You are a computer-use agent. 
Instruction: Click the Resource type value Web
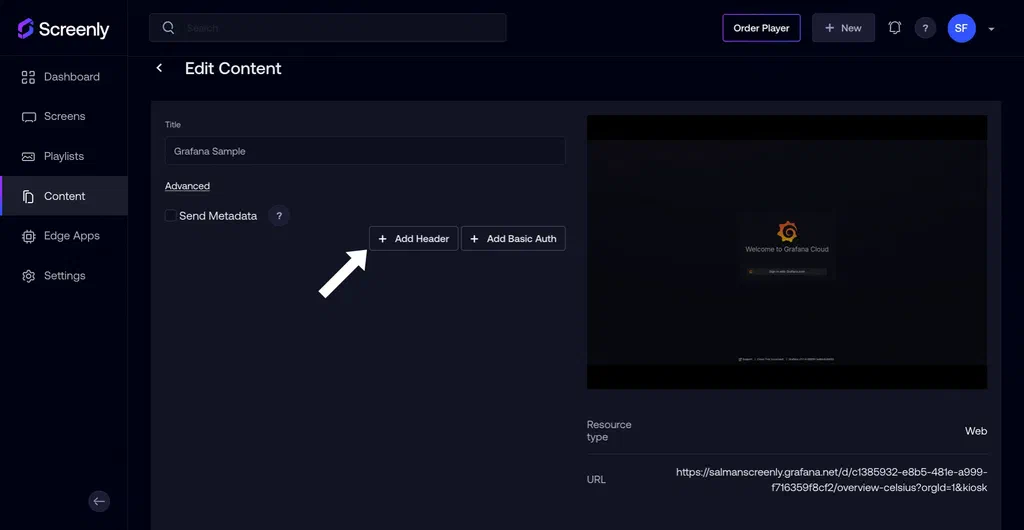976,431
